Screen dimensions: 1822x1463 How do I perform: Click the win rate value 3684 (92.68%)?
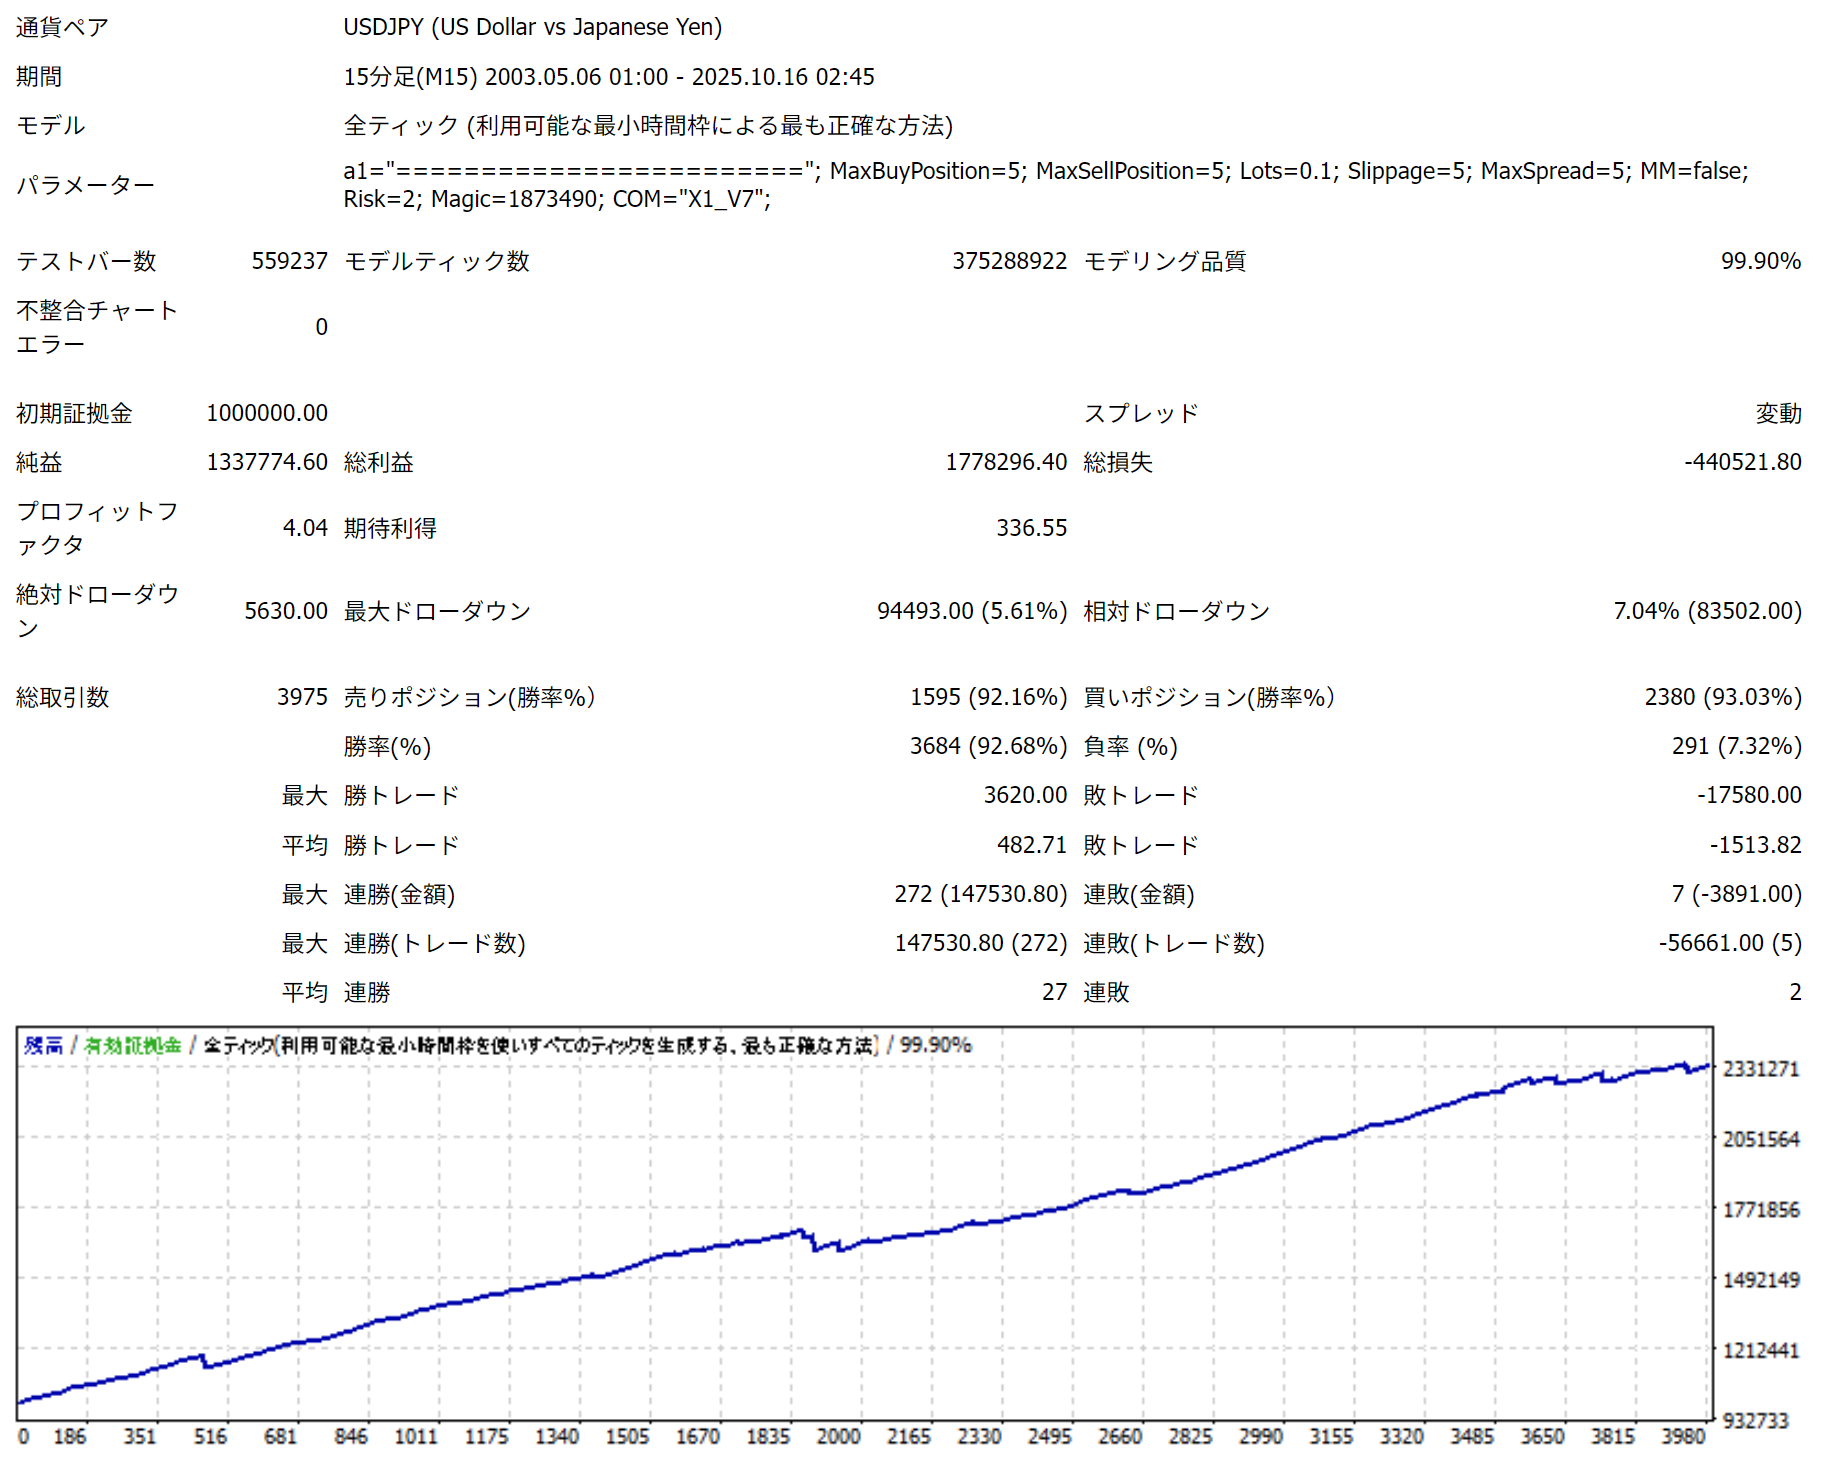(988, 746)
